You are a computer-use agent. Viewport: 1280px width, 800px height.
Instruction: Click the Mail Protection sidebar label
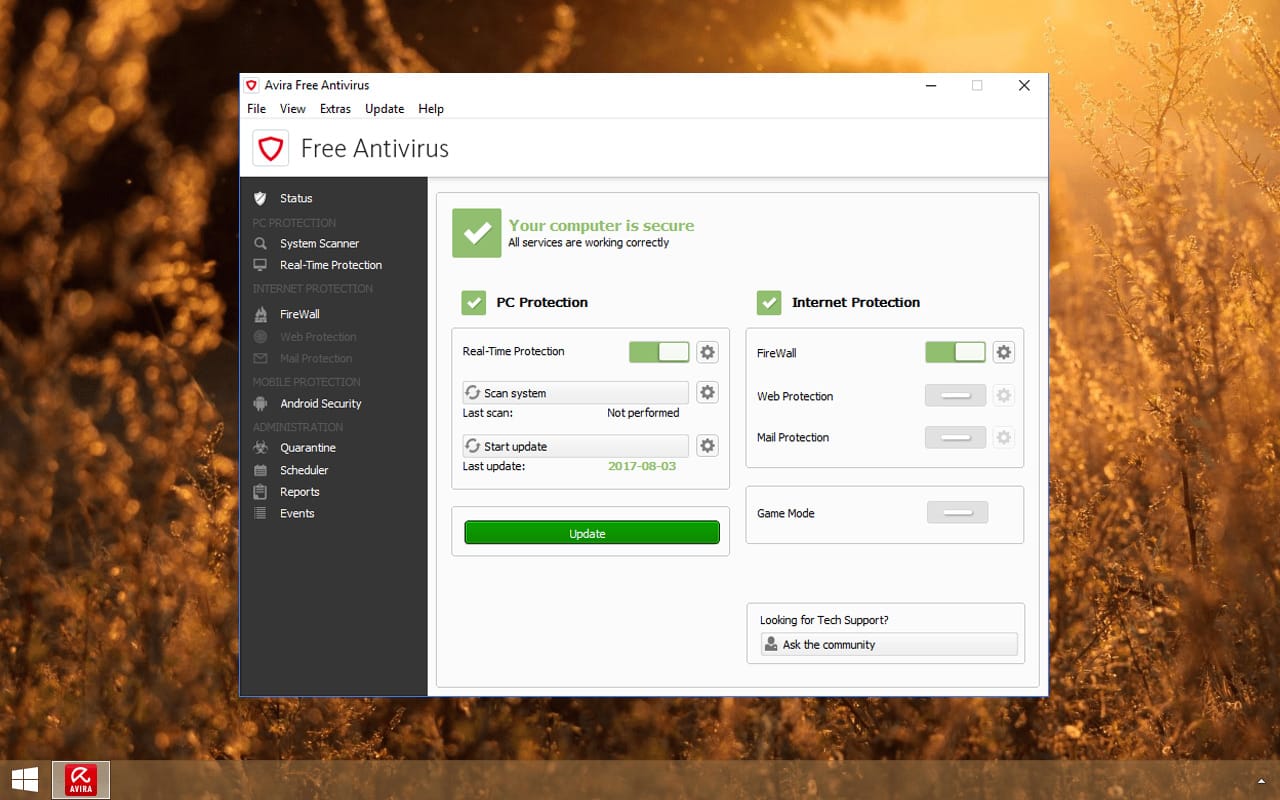(316, 358)
